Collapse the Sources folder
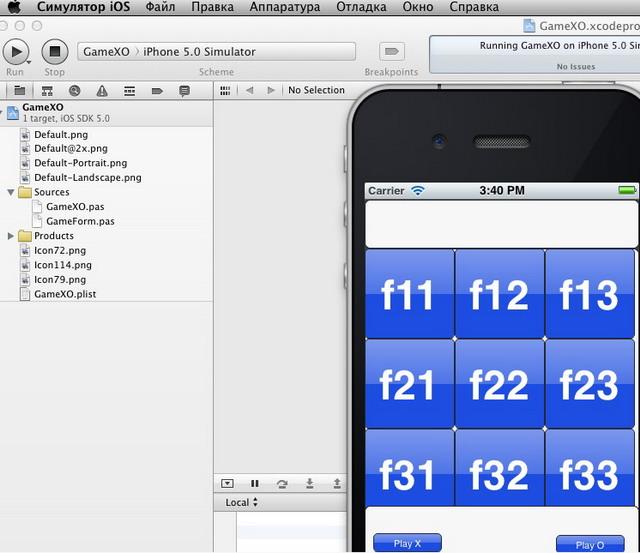This screenshot has height=553, width=640. tap(11, 192)
